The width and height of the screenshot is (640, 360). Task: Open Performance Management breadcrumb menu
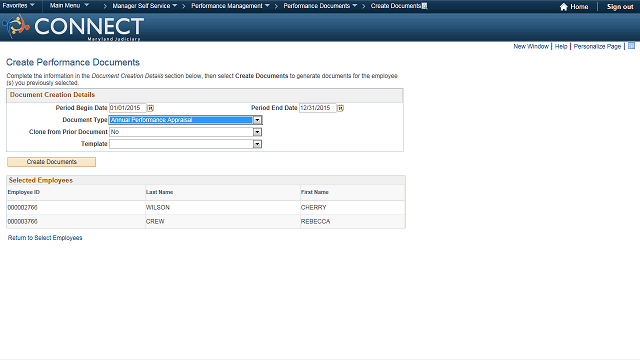point(230,6)
